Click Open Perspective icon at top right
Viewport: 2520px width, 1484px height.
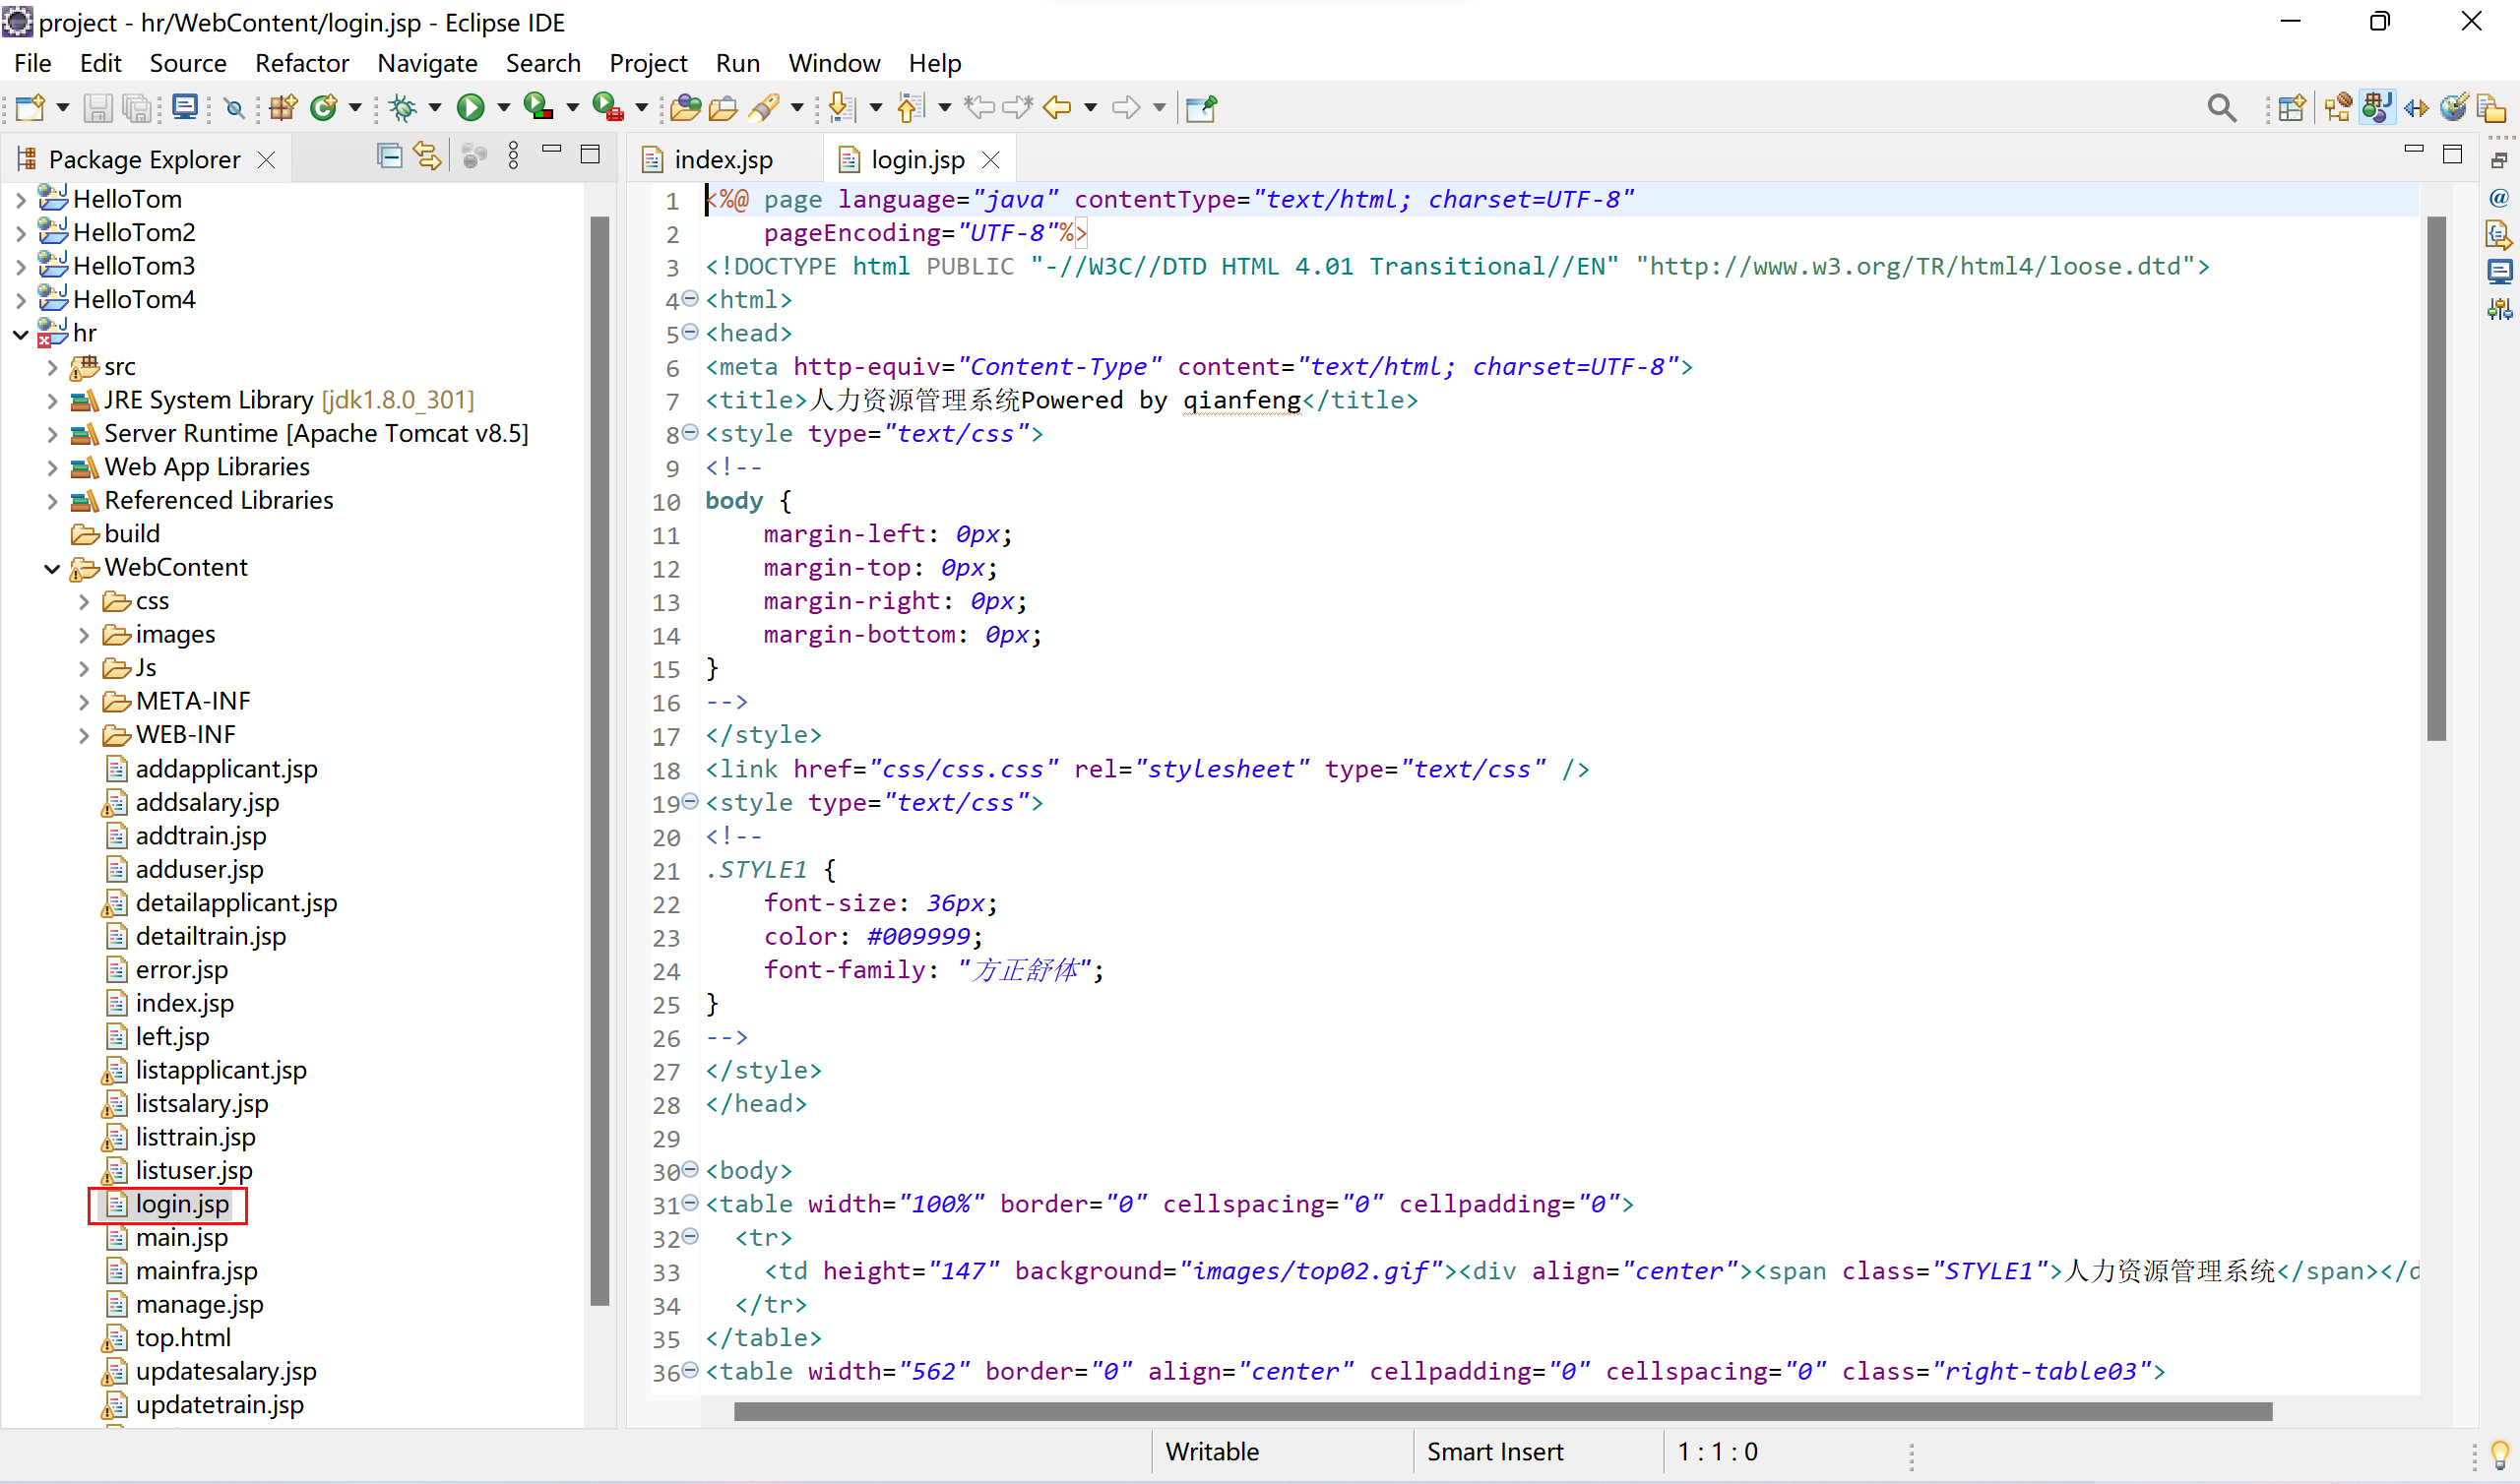coord(2291,107)
